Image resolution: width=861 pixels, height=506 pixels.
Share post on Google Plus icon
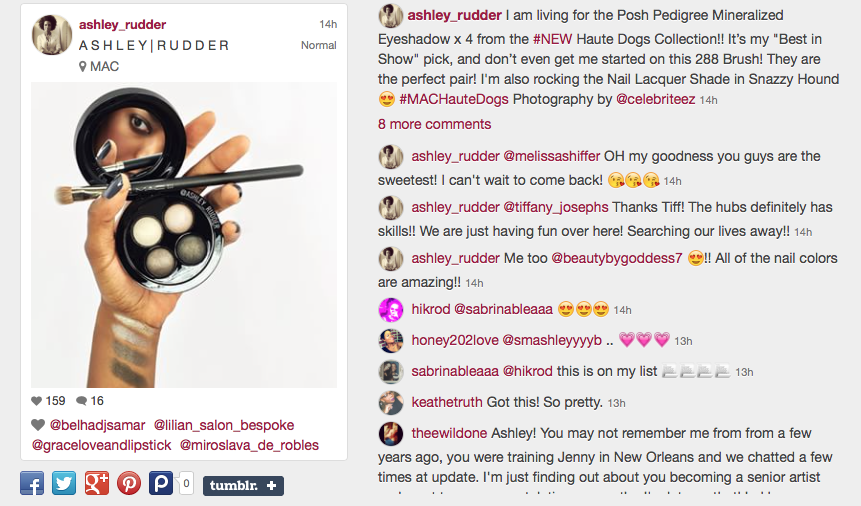click(97, 483)
